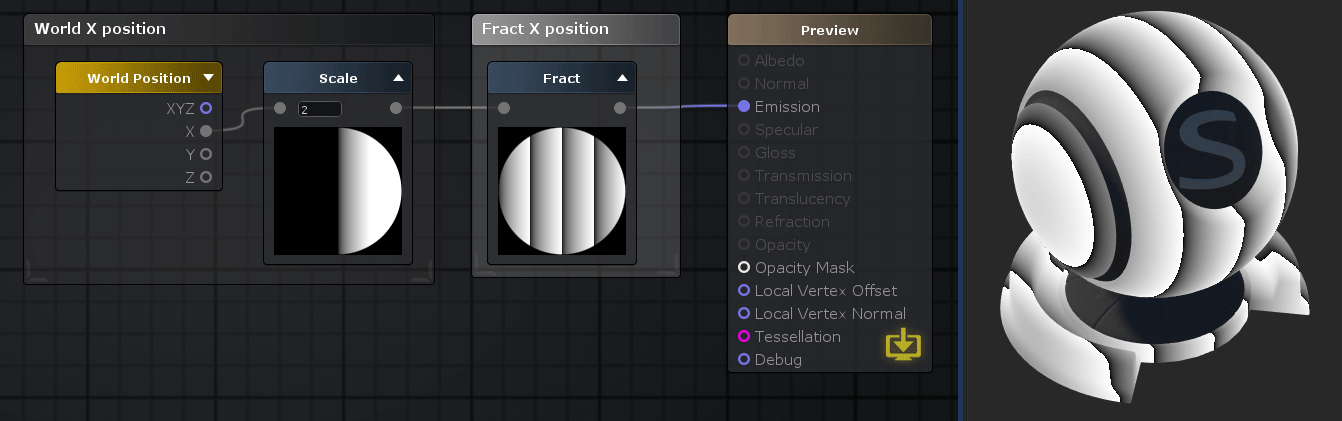
Task: Click the World Position Y output port
Action: coord(206,154)
